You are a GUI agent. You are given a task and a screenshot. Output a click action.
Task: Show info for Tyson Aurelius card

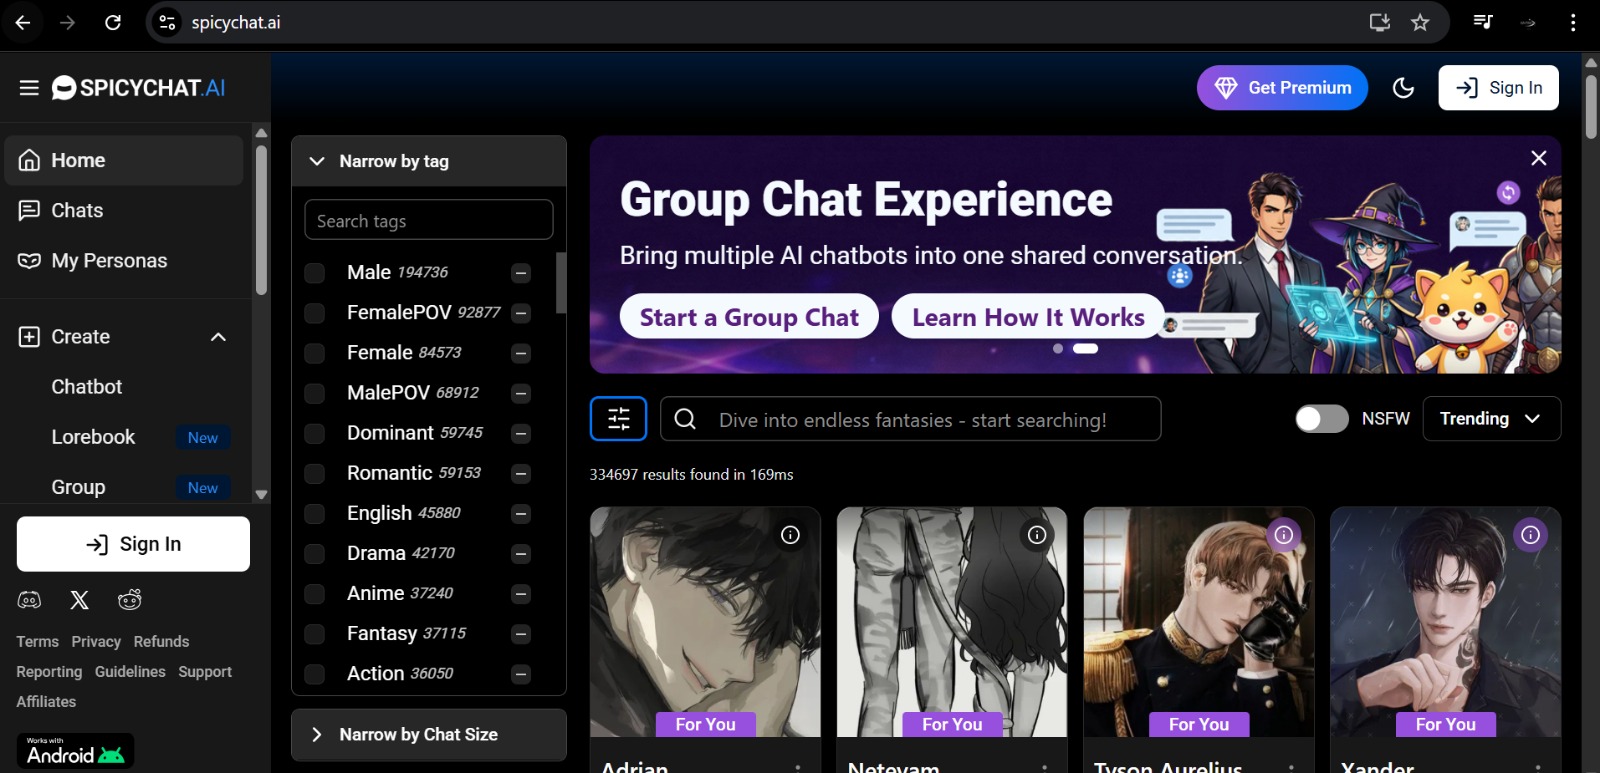click(1284, 535)
